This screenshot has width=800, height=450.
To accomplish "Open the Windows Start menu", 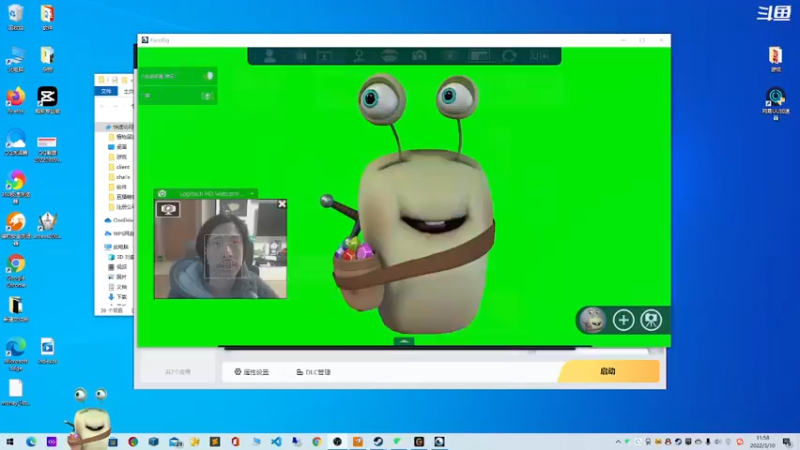I will click(x=10, y=442).
